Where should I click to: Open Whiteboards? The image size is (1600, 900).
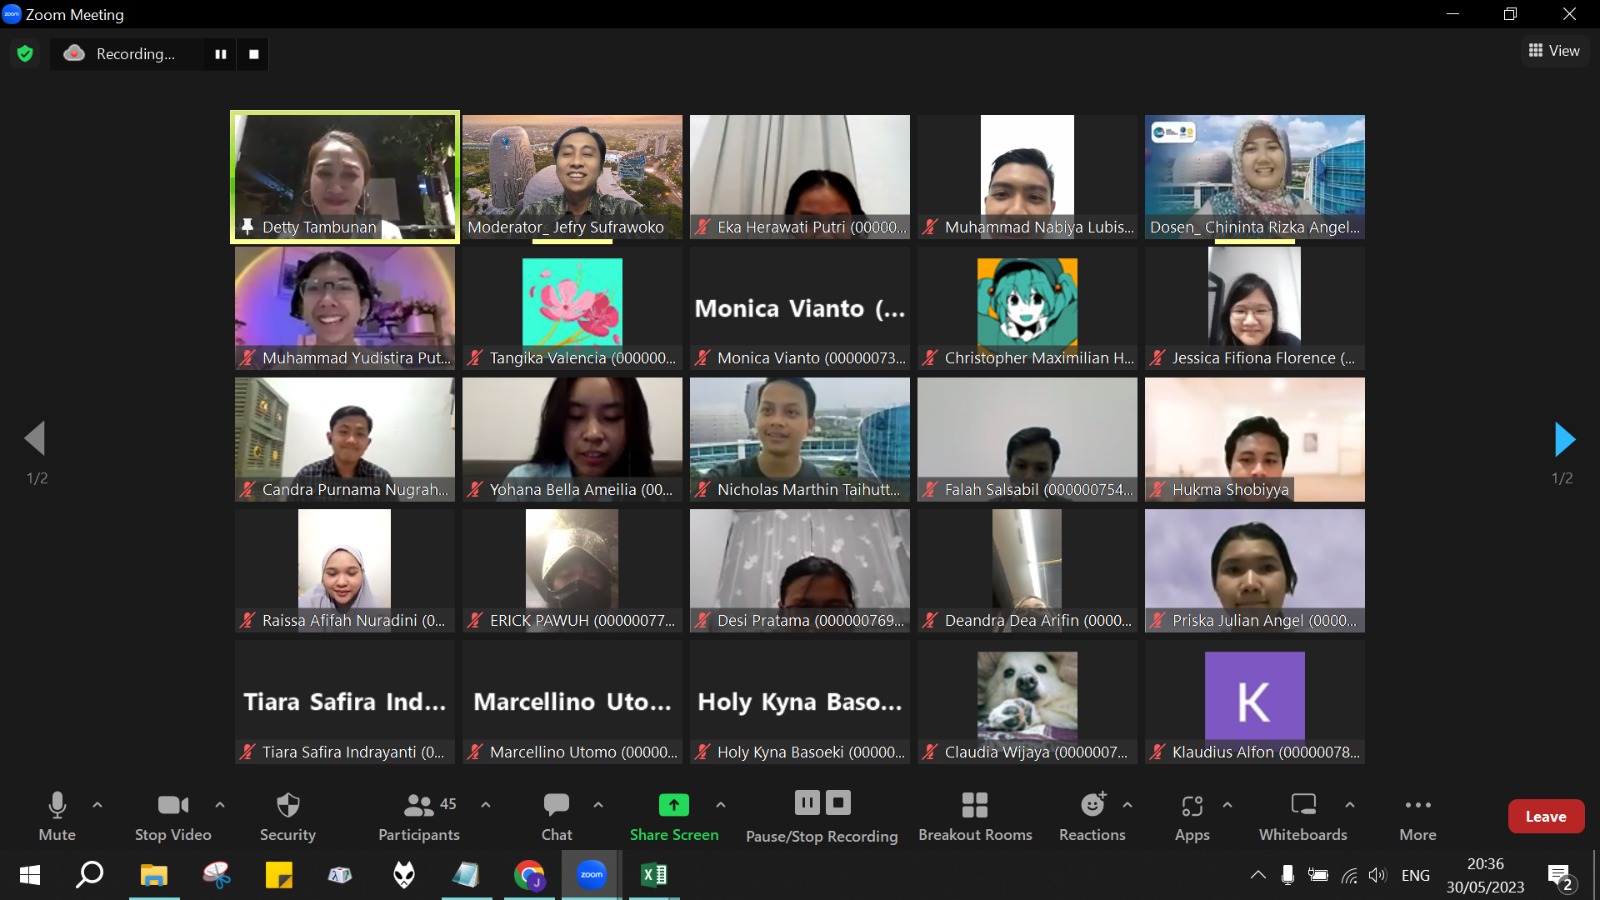point(1302,816)
